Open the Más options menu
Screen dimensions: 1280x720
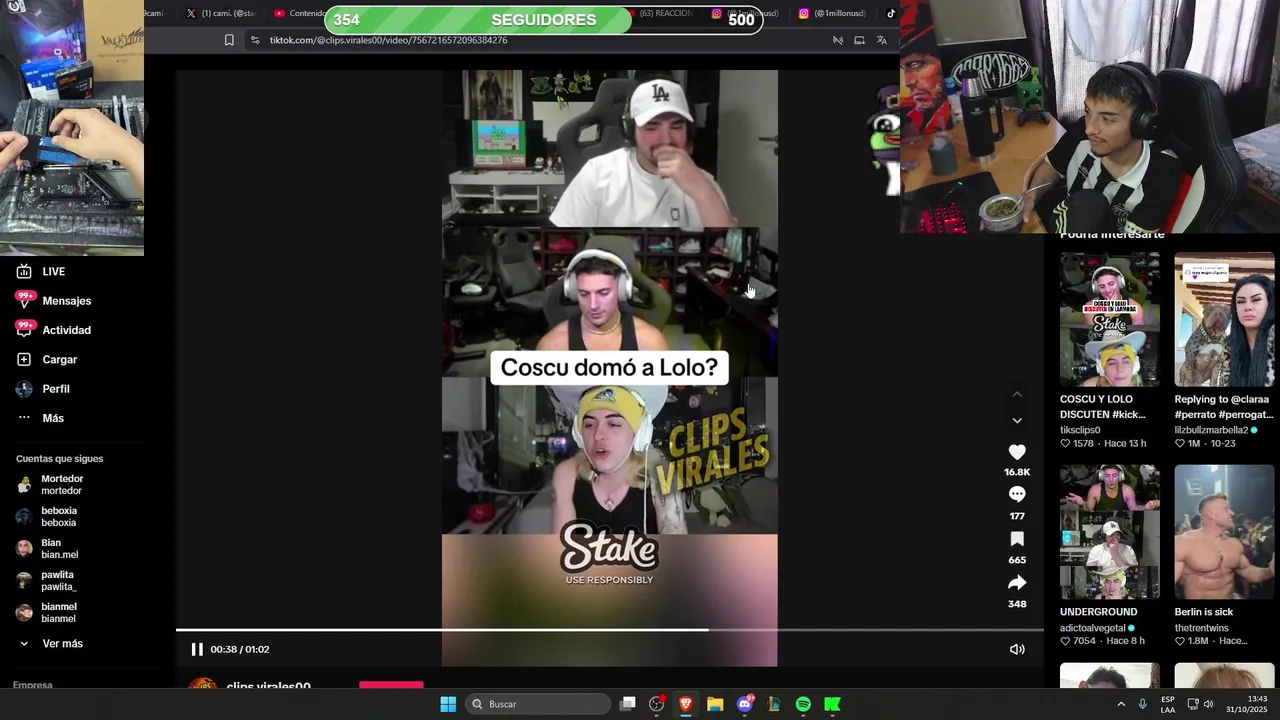coord(40,418)
